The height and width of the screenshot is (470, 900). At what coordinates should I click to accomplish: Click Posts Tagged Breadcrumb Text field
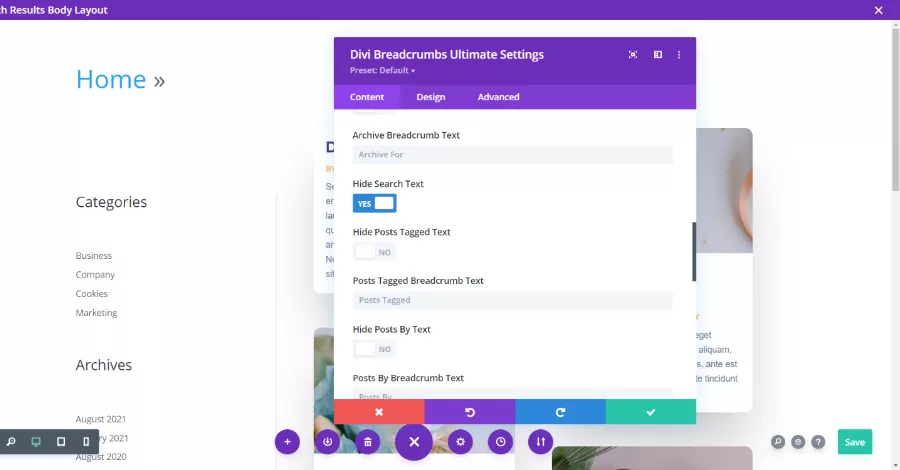(x=513, y=300)
